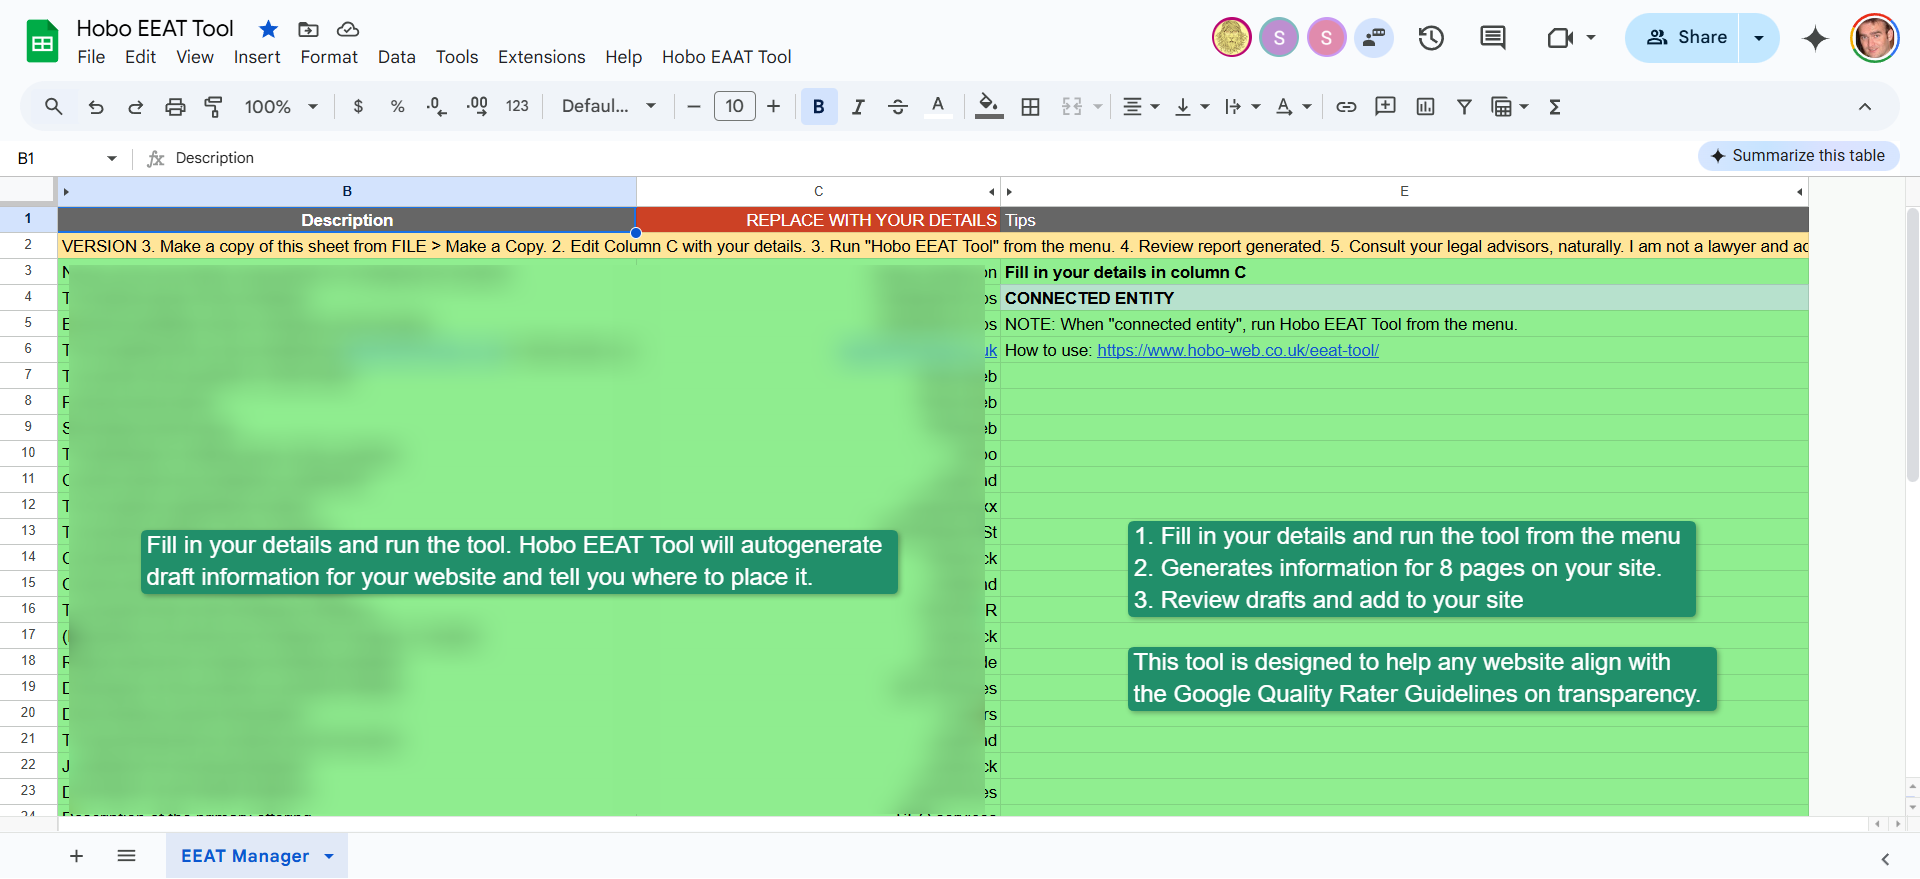Open horizontal align dropdown

(x=1140, y=106)
